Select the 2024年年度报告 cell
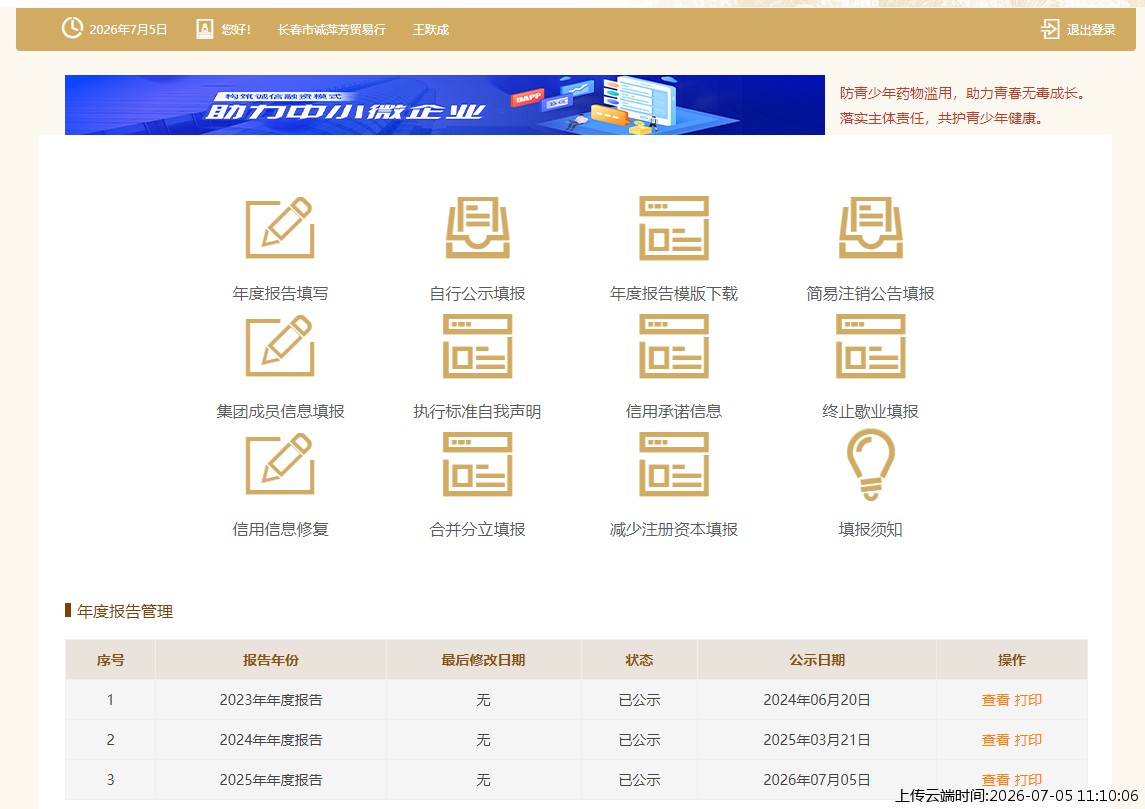Image resolution: width=1145 pixels, height=809 pixels. 271,740
